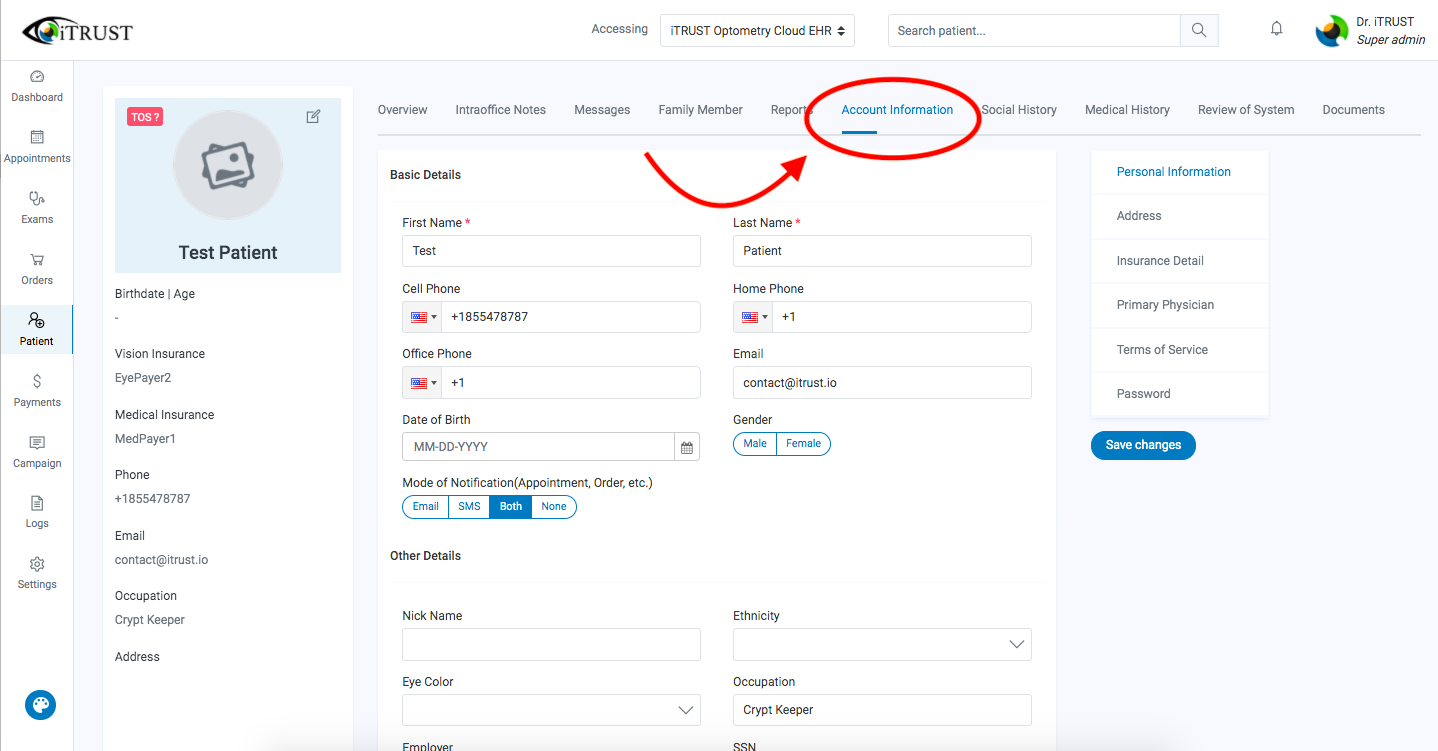Set notification mode to SMS
Viewport: 1438px width, 751px height.
[x=469, y=507]
